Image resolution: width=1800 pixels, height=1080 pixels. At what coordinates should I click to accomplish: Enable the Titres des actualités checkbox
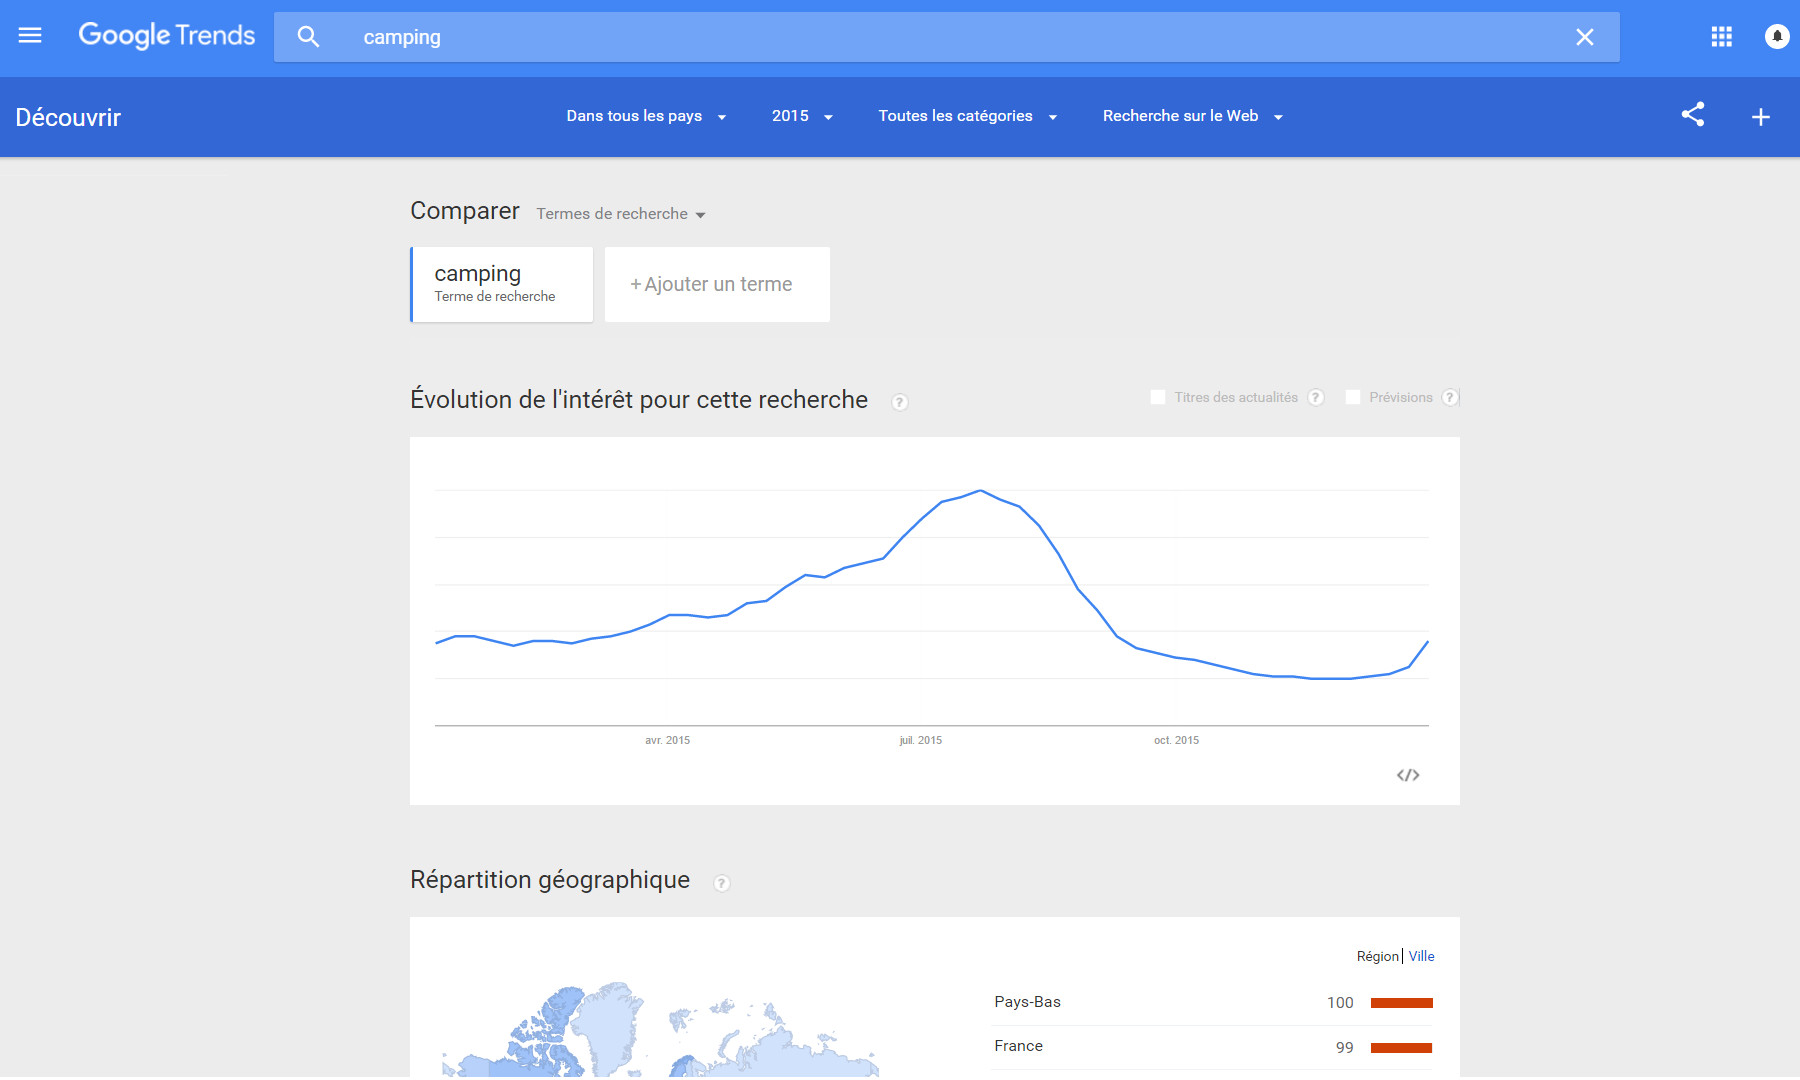(x=1158, y=397)
